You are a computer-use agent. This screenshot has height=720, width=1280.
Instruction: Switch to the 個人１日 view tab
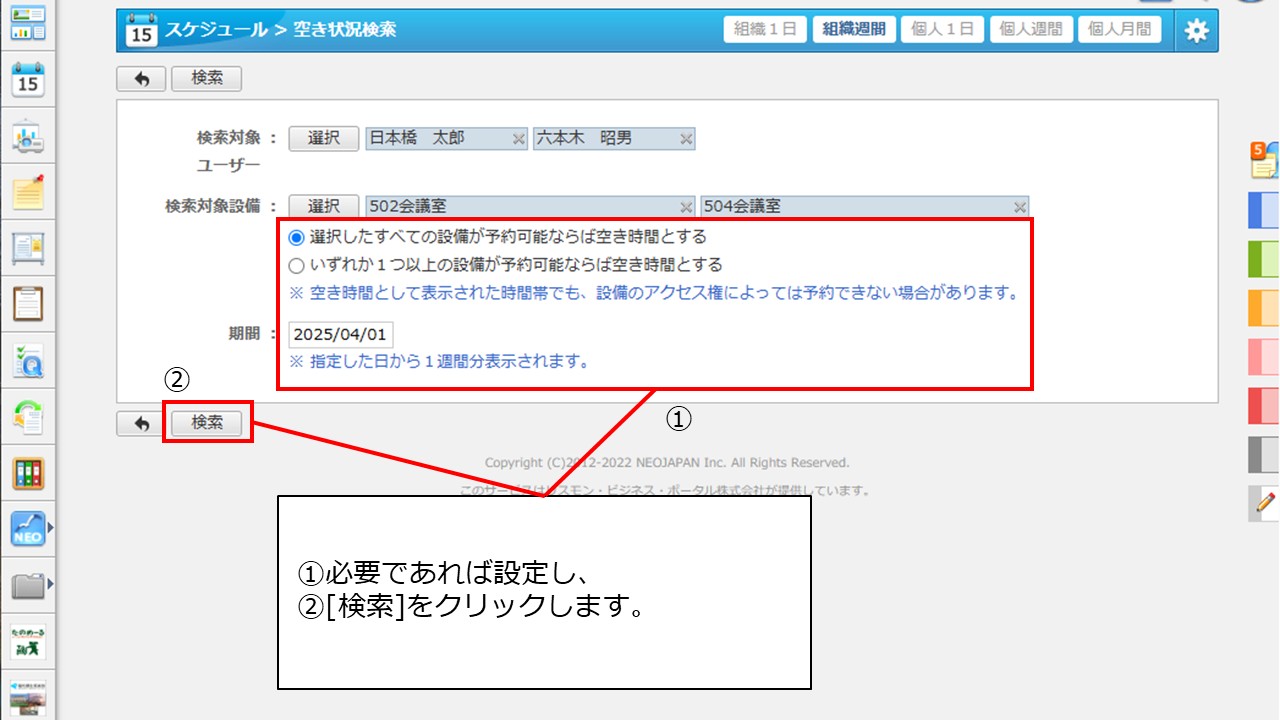click(x=942, y=29)
